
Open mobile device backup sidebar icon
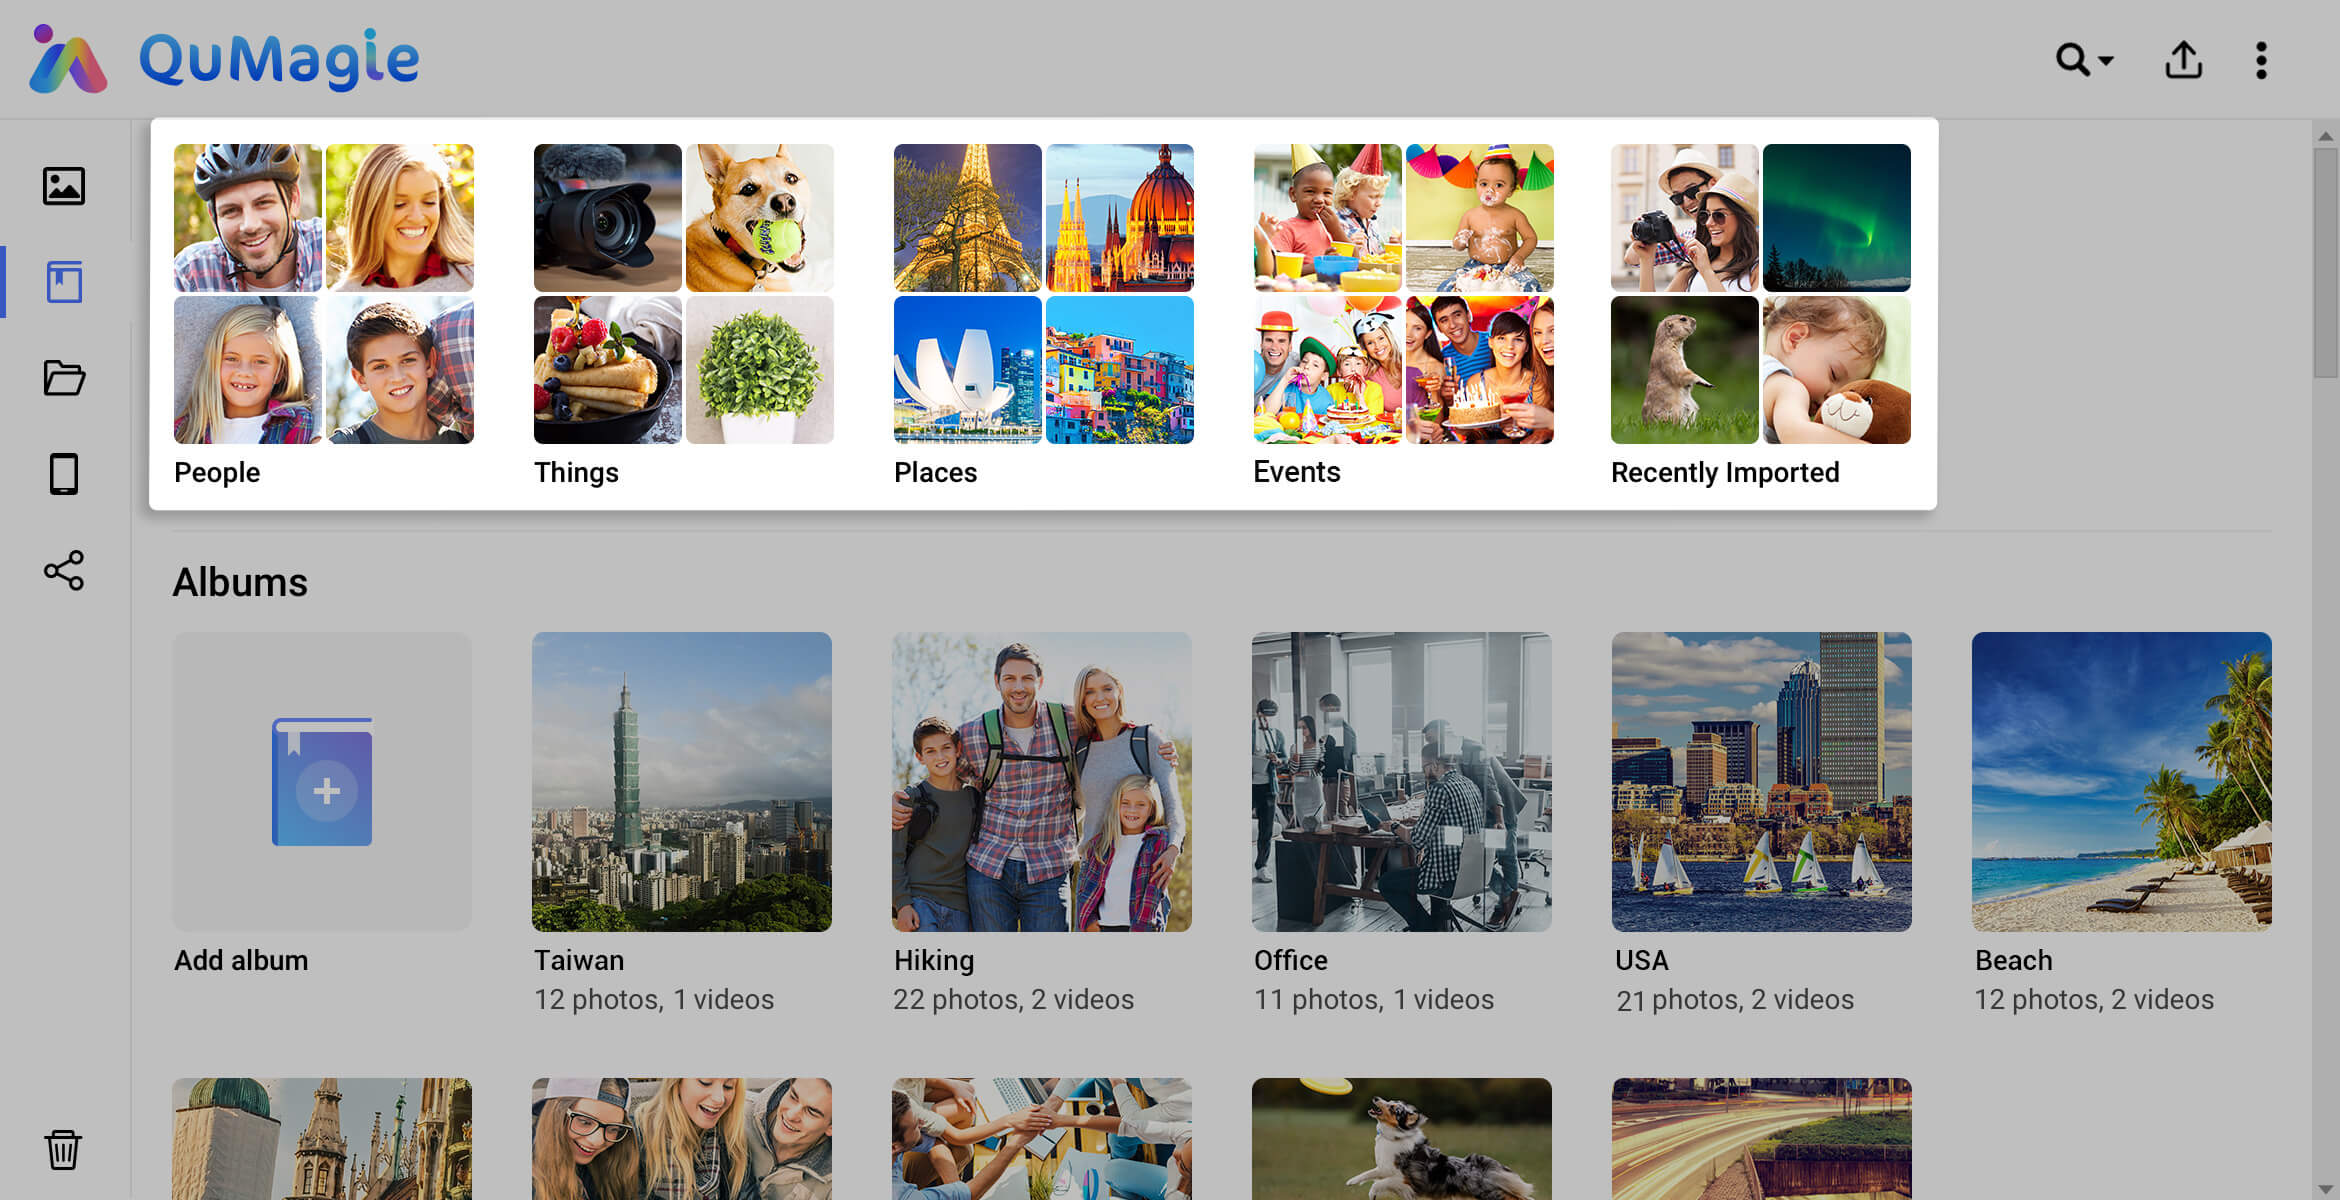[64, 474]
